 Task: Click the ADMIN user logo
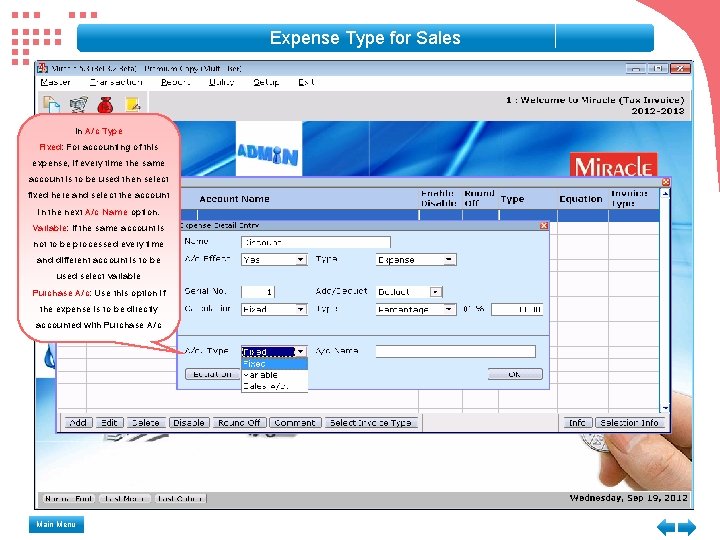pos(269,149)
